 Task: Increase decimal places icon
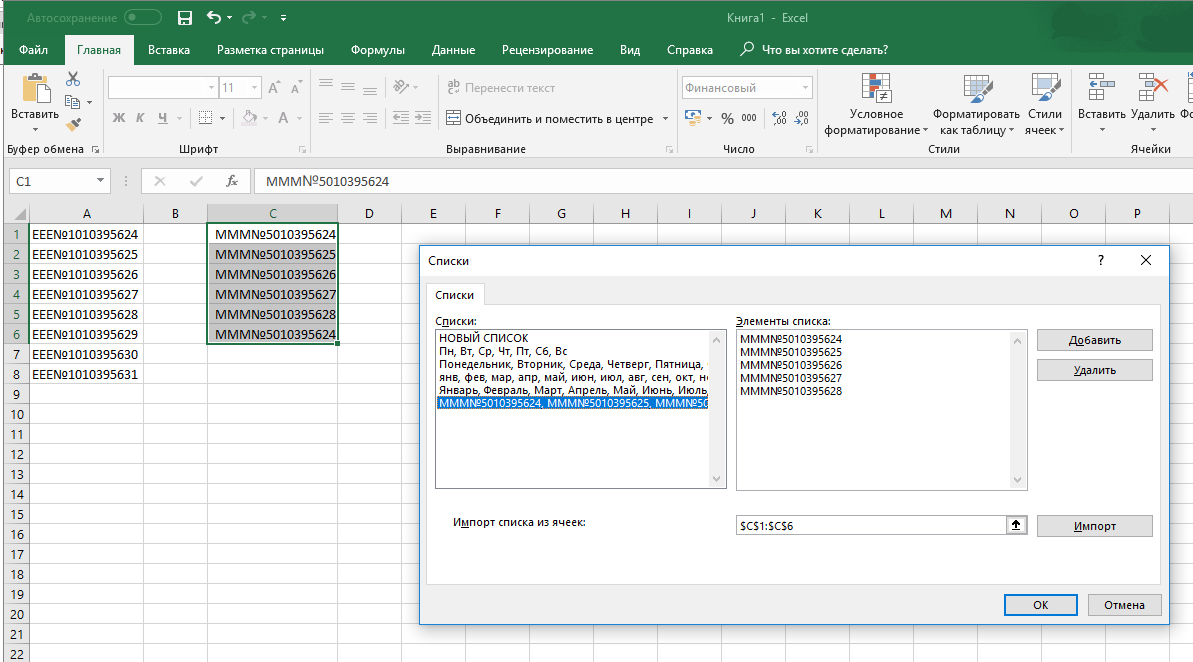(779, 118)
